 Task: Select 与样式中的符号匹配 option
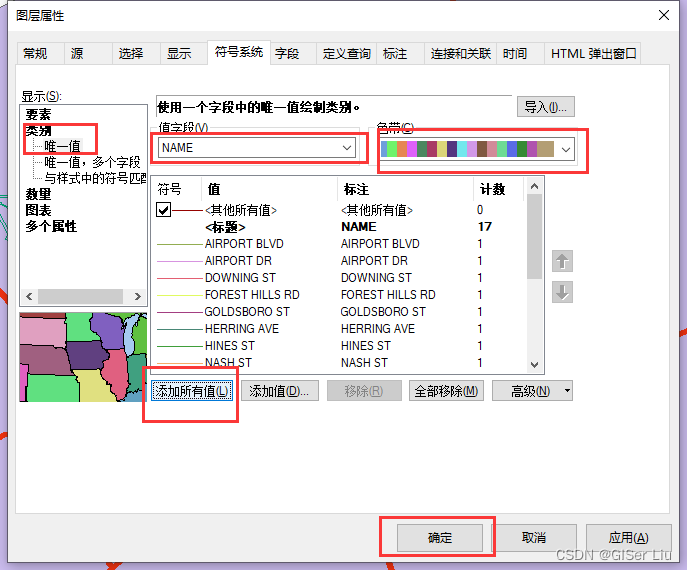tap(95, 178)
